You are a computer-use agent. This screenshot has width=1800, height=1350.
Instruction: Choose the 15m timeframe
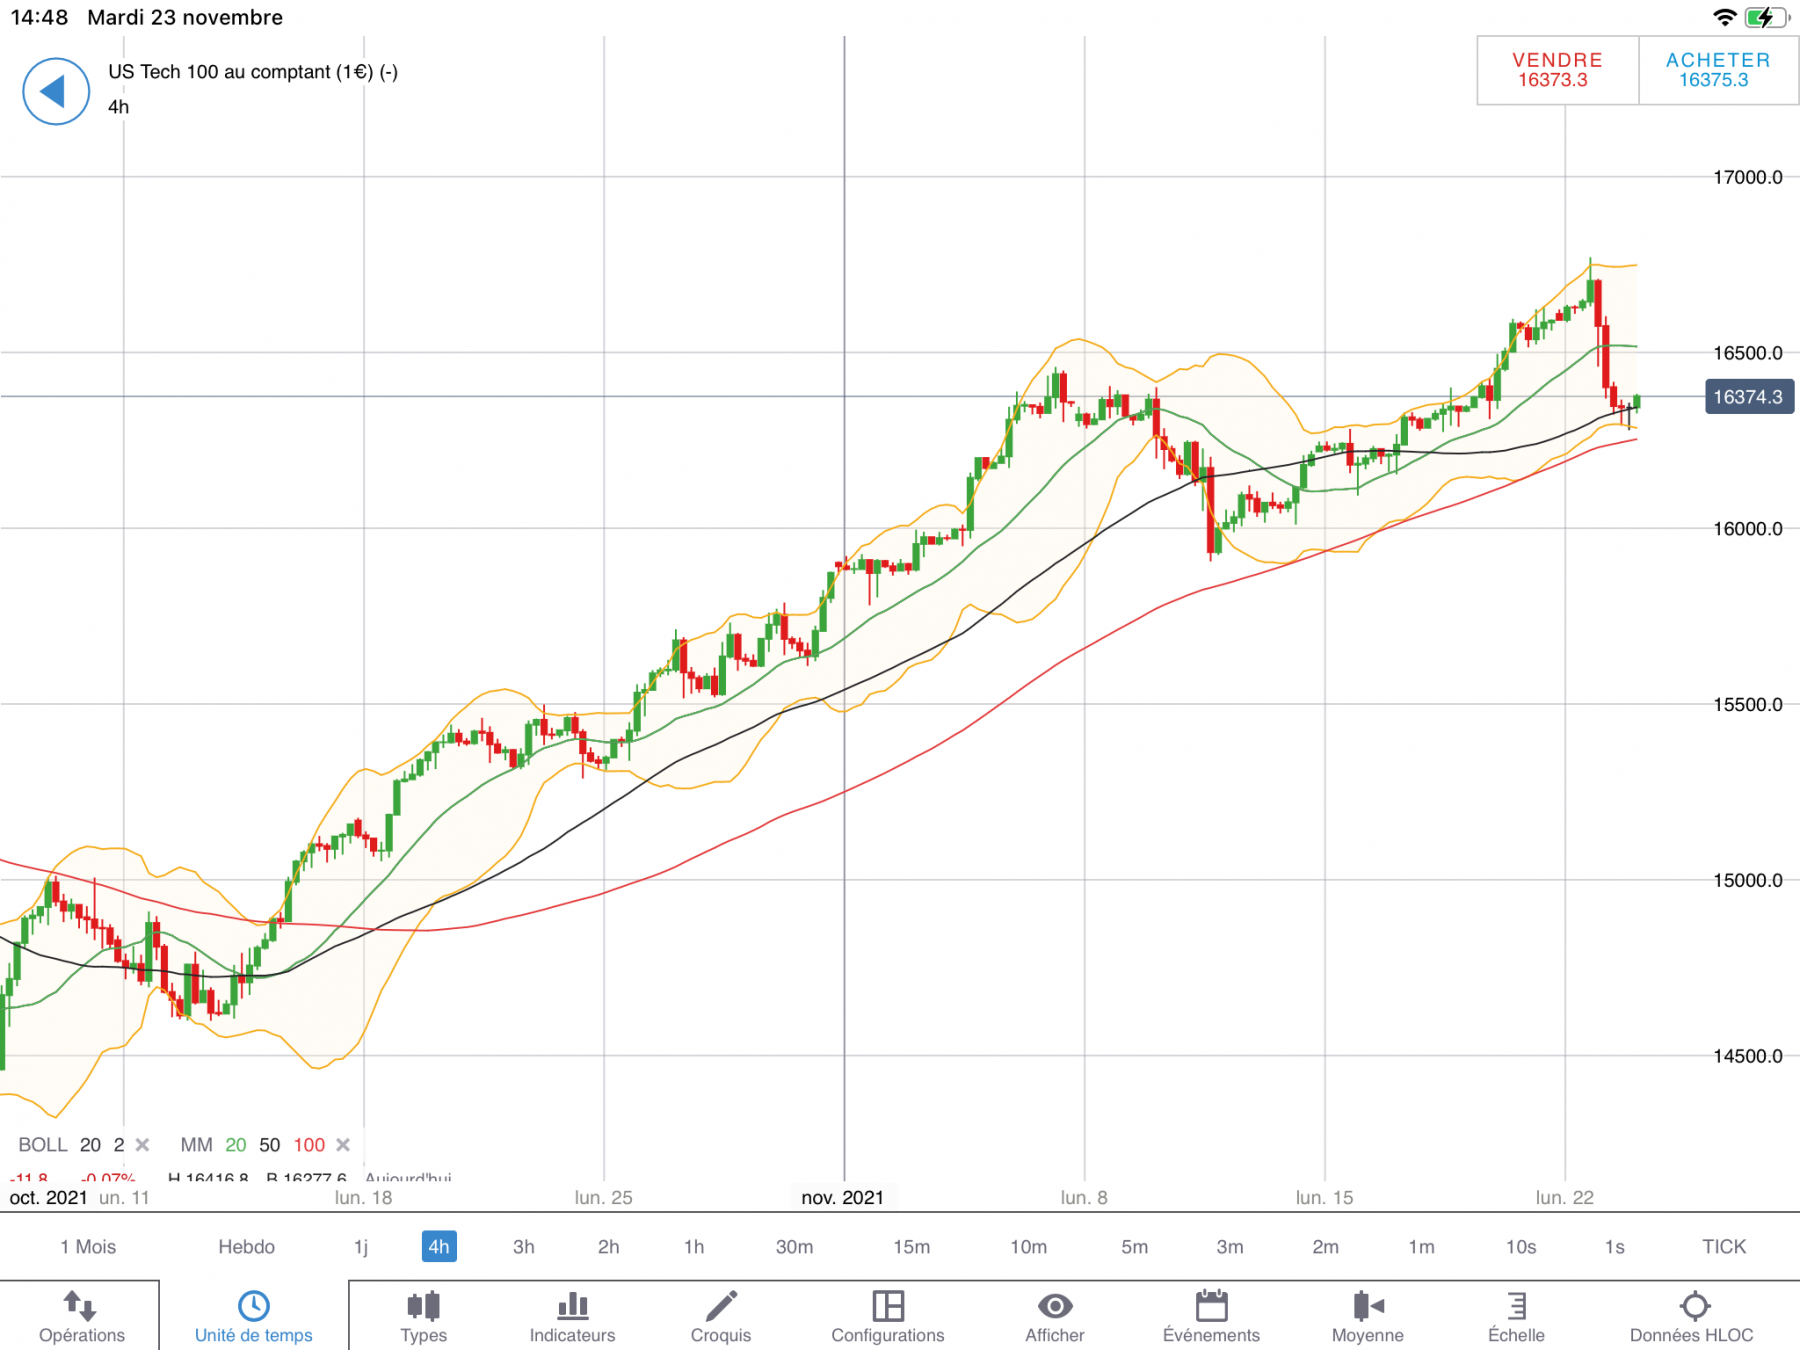[x=911, y=1247]
